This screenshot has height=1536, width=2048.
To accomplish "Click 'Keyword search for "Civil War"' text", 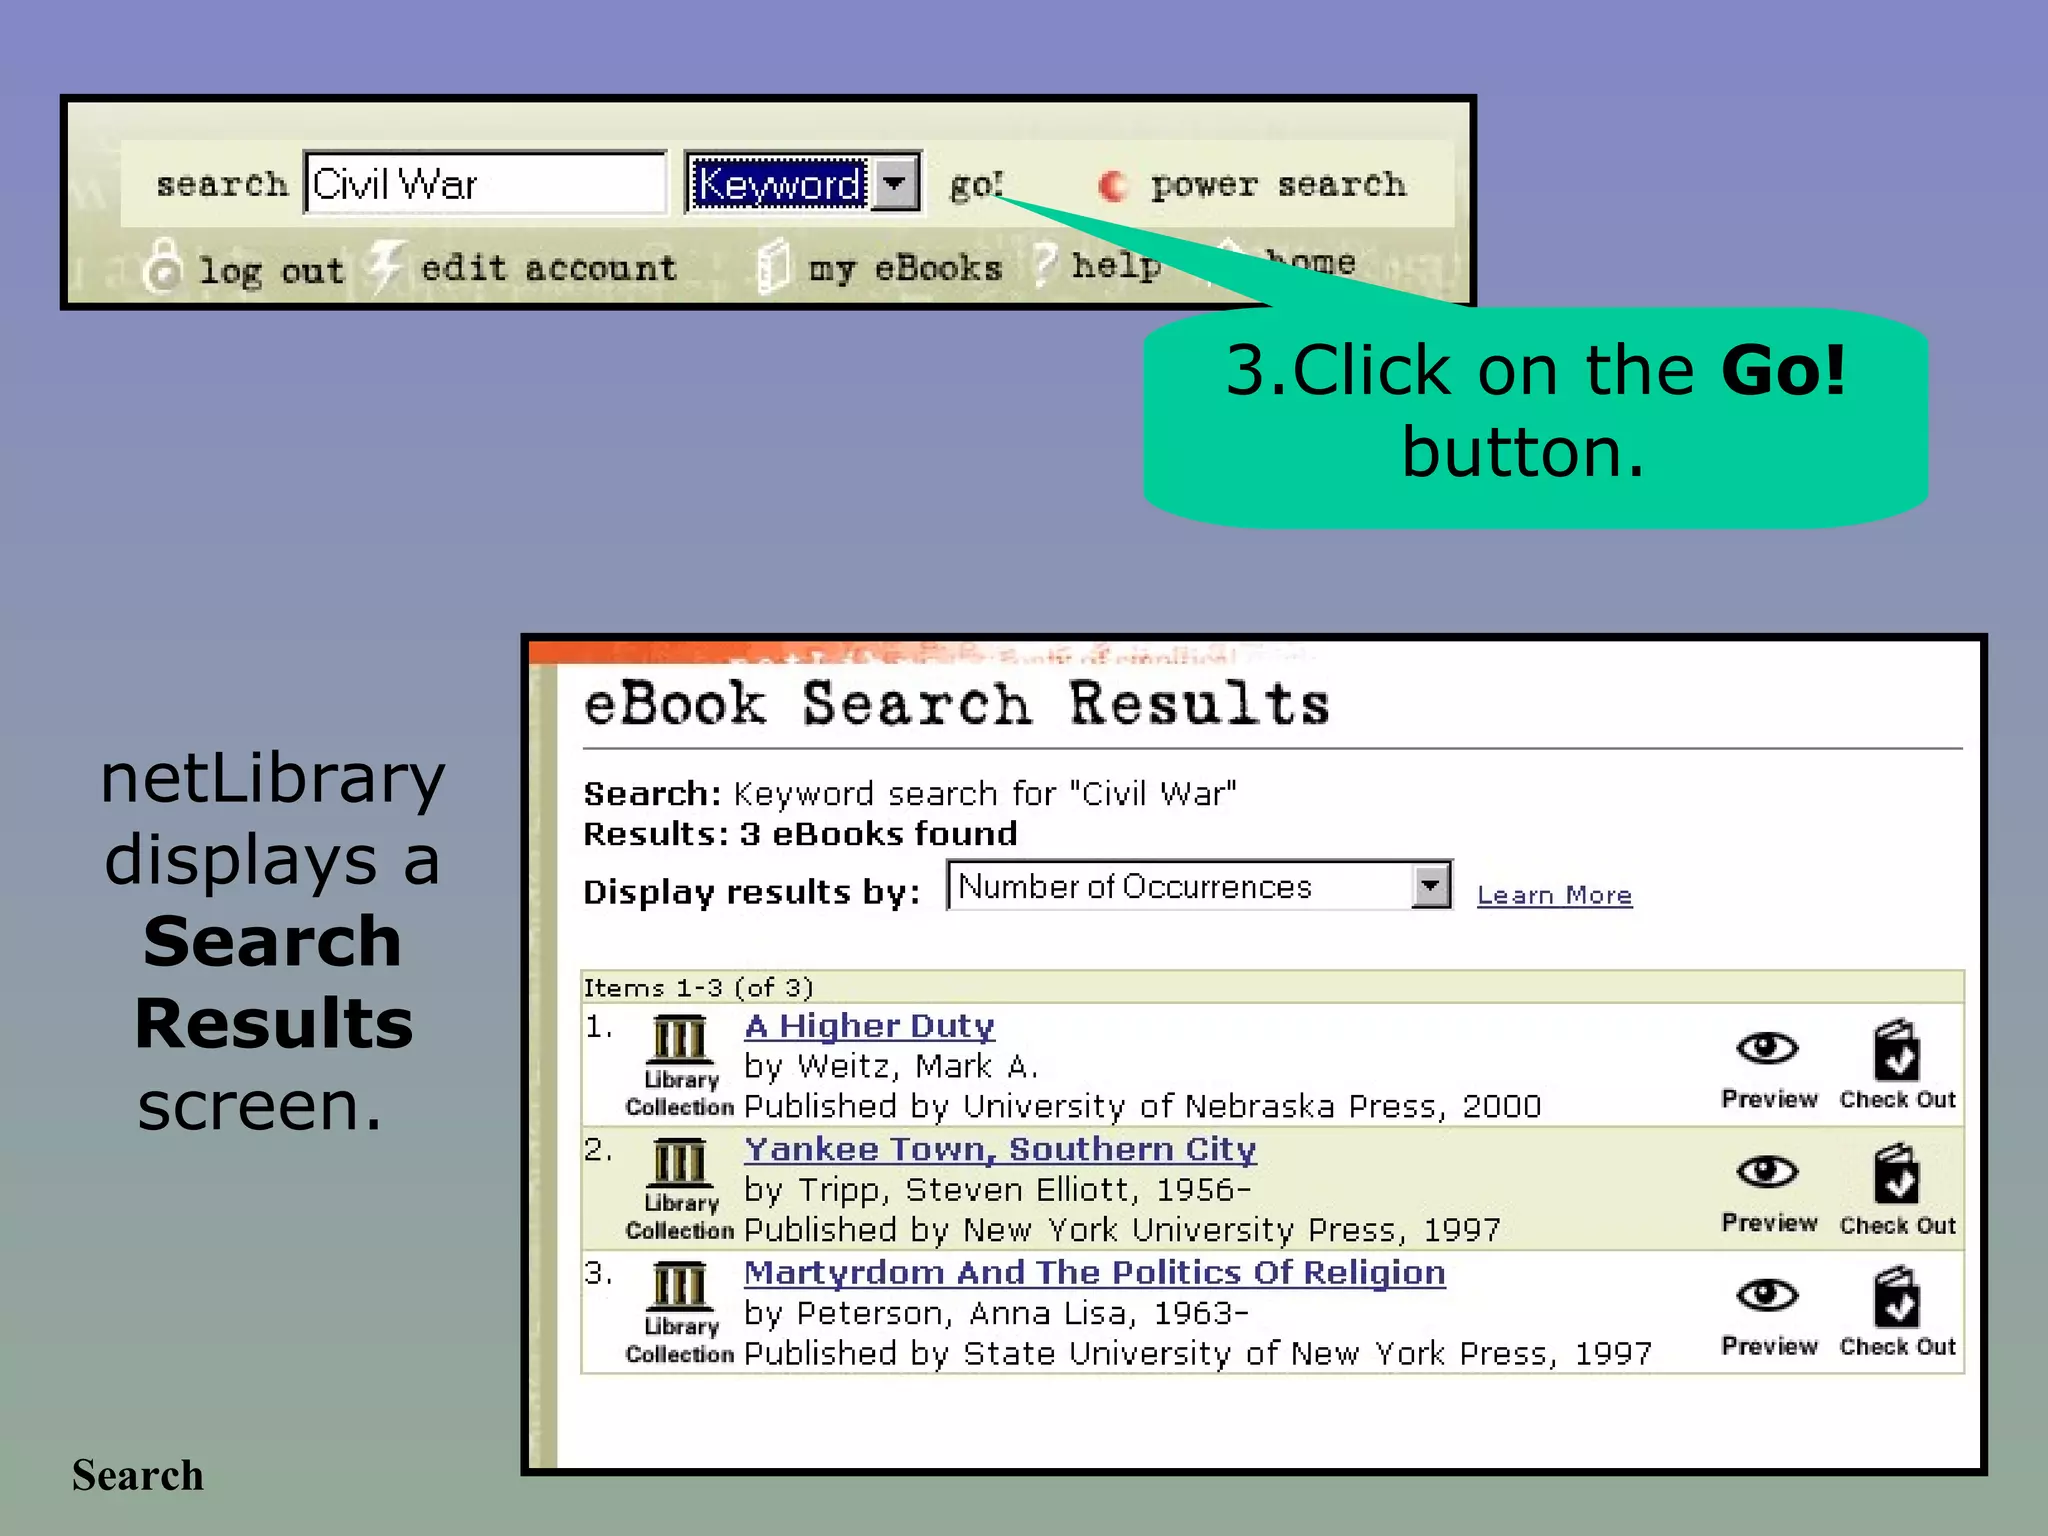I will 985,793.
